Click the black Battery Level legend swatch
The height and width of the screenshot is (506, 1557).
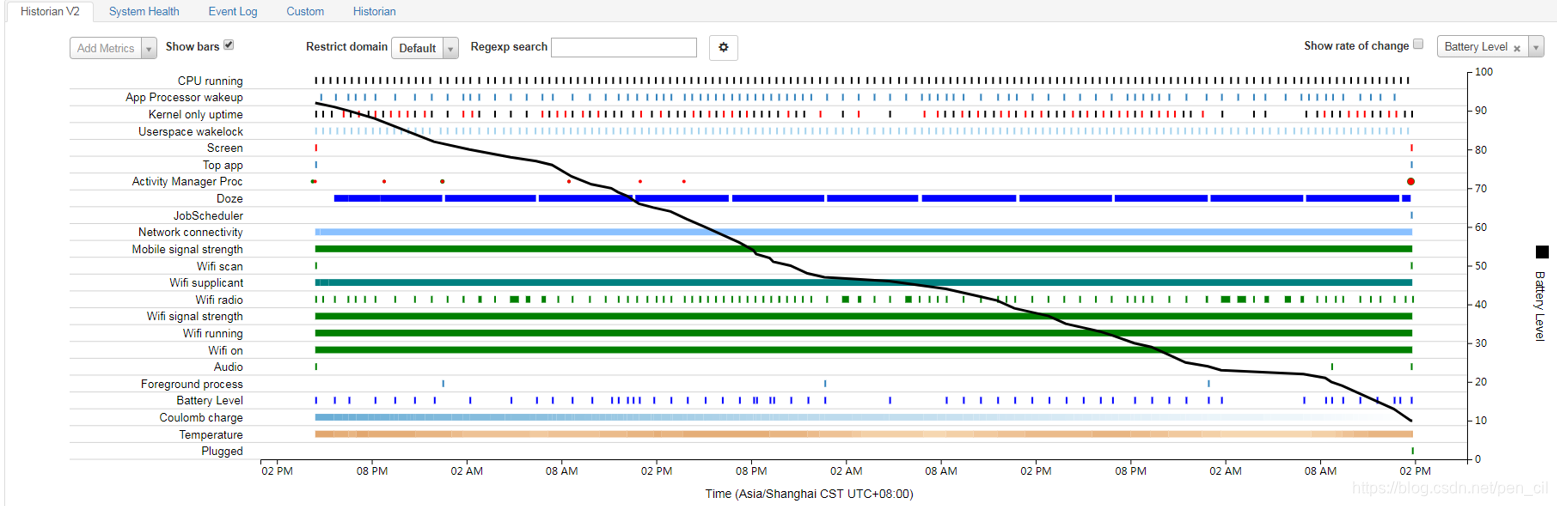coord(1541,252)
